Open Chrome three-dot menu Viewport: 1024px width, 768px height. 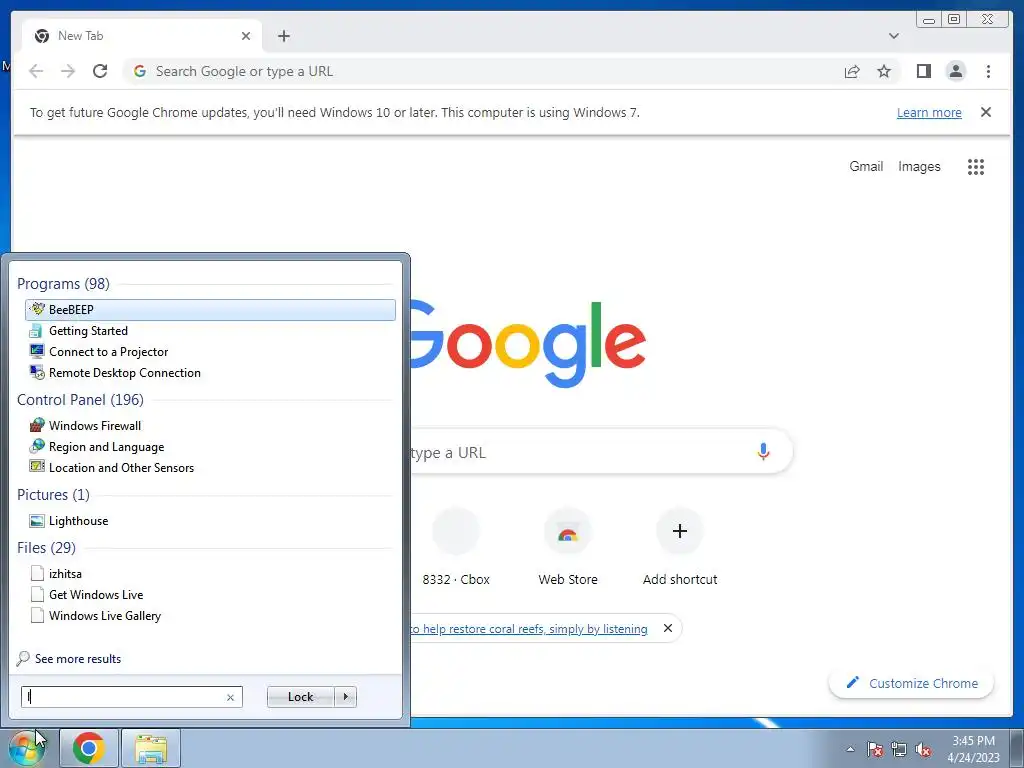click(988, 71)
